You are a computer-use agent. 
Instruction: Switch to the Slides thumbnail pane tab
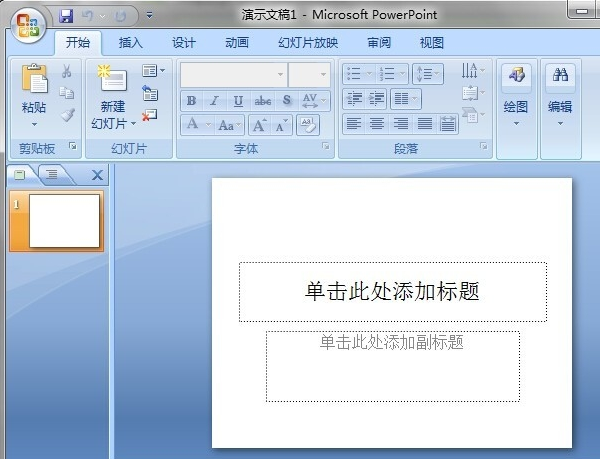[20, 175]
